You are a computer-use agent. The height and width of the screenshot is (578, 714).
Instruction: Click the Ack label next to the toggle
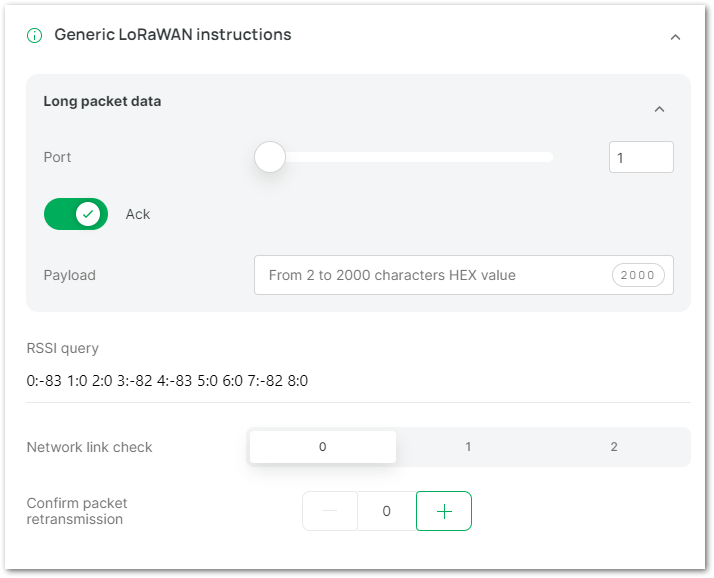coord(138,214)
